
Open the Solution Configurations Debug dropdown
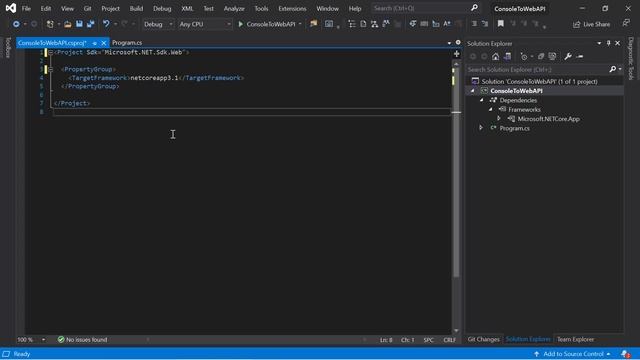[x=158, y=24]
